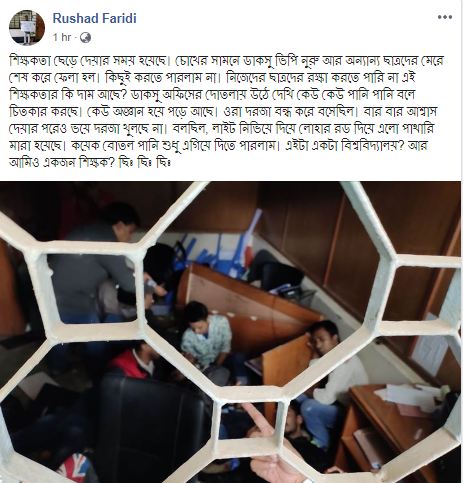Open the three-dot post options menu
463x483 pixels.
[445, 17]
